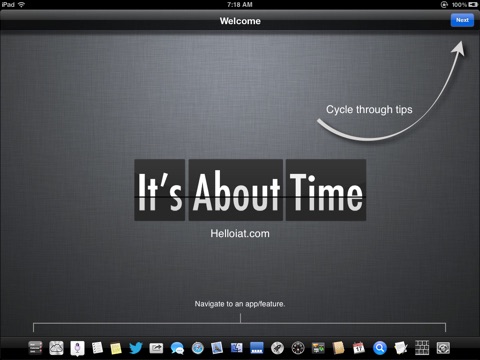Select the brown Contacts book icon
Viewport: 480px width, 360px height.
coord(338,348)
